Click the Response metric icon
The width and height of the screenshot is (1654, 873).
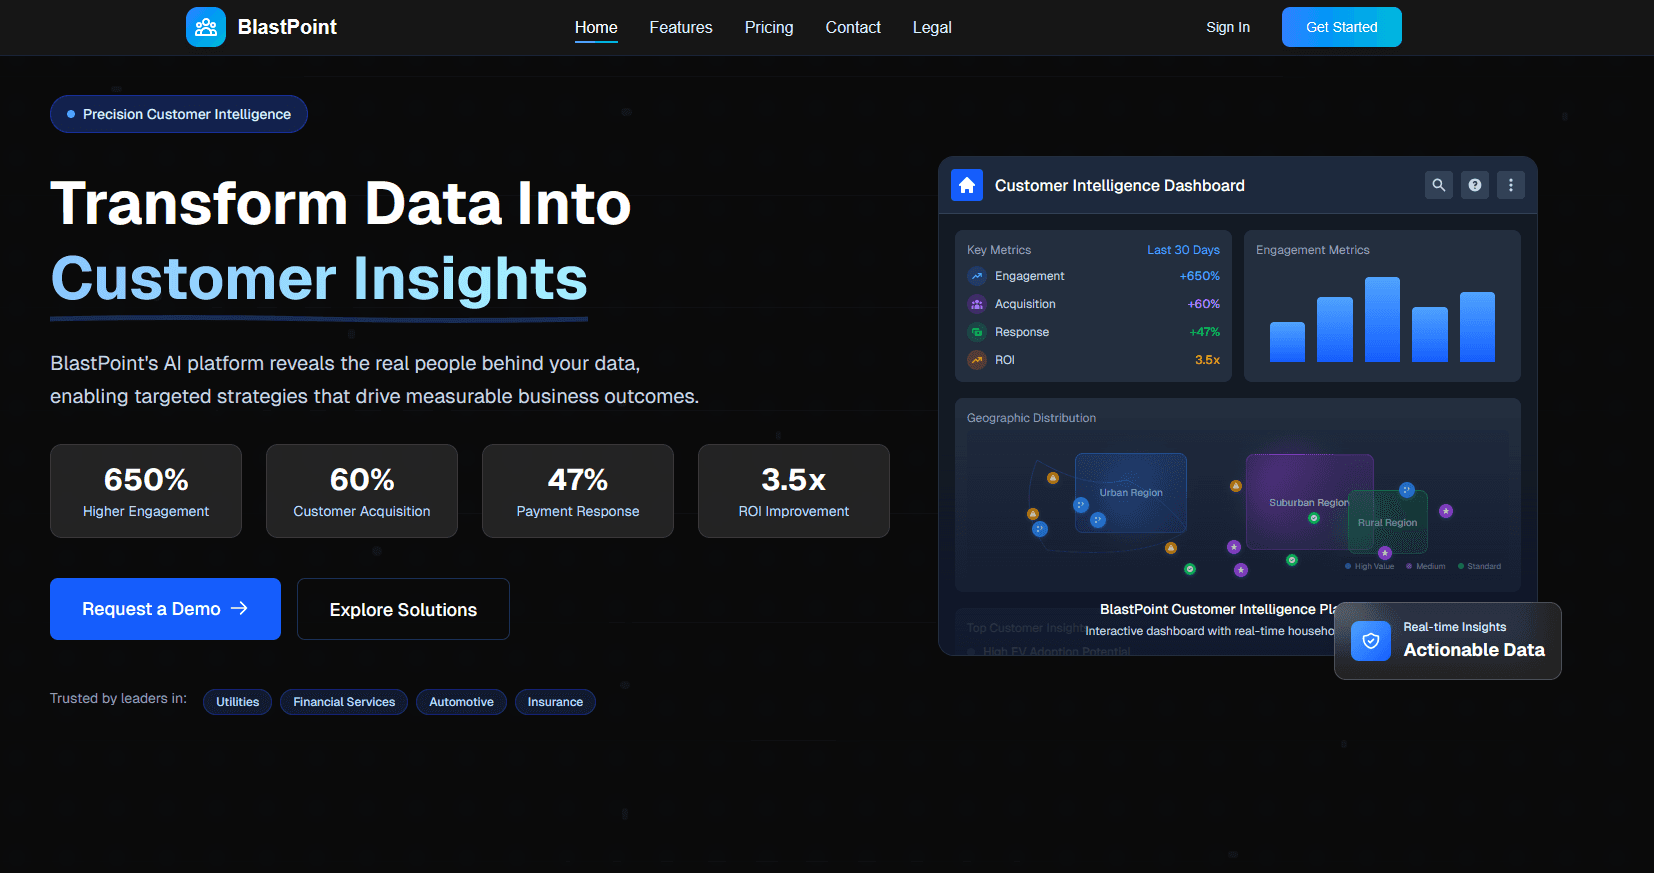[977, 332]
